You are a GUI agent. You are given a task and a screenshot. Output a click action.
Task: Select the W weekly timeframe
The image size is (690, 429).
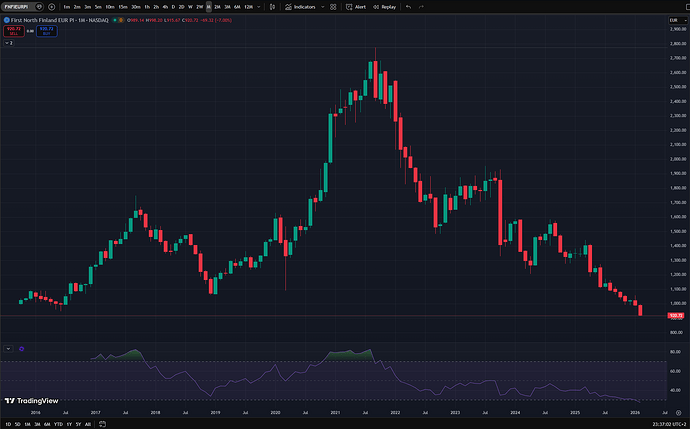[191, 7]
